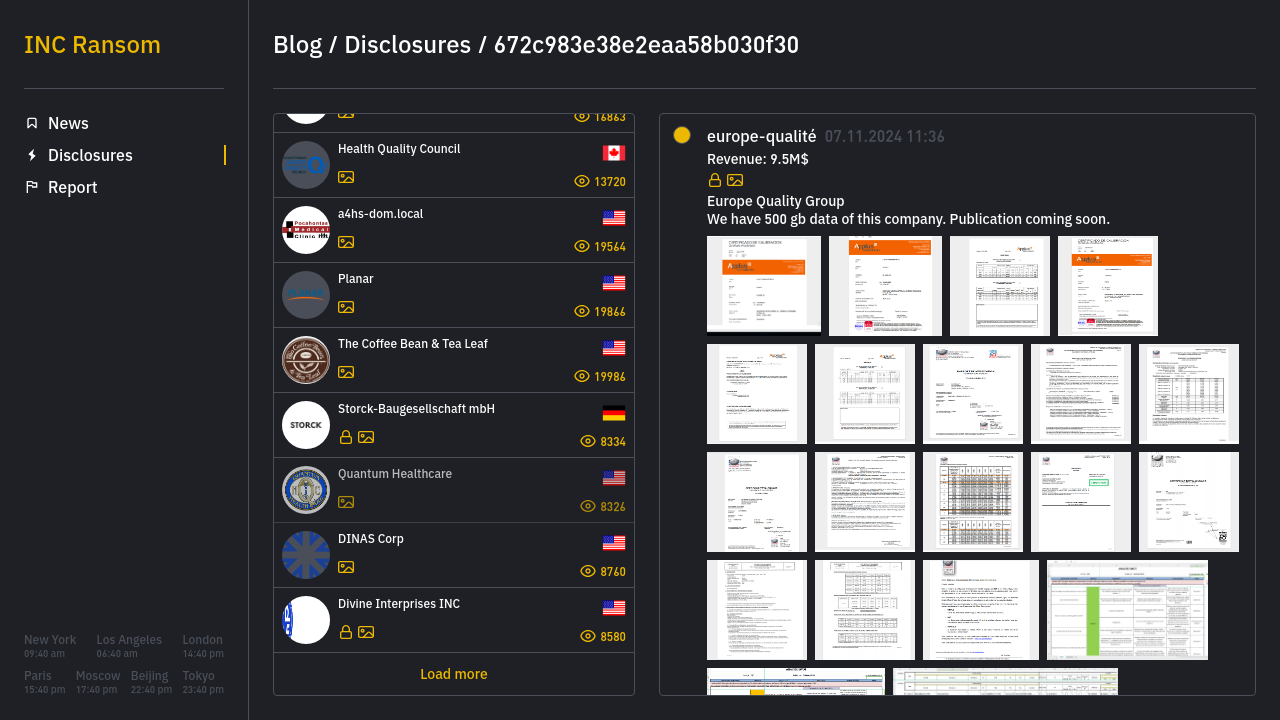Image resolution: width=1280 pixels, height=720 pixels.
Task: Click the News bookmark icon in sidebar
Action: tap(32, 123)
